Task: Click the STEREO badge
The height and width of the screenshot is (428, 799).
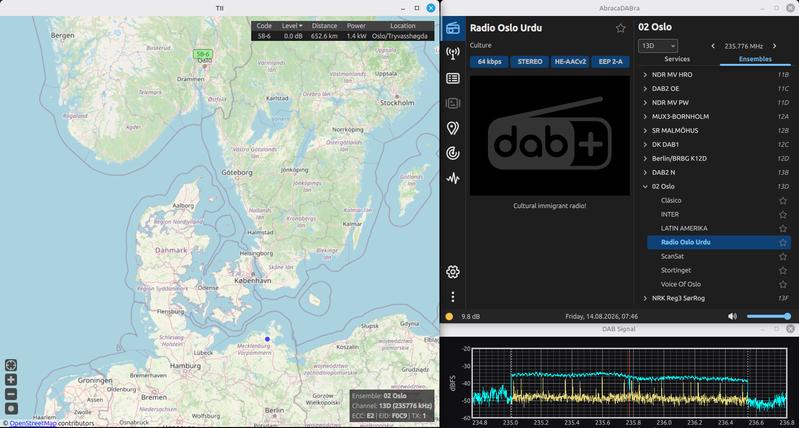Action: (x=529, y=62)
